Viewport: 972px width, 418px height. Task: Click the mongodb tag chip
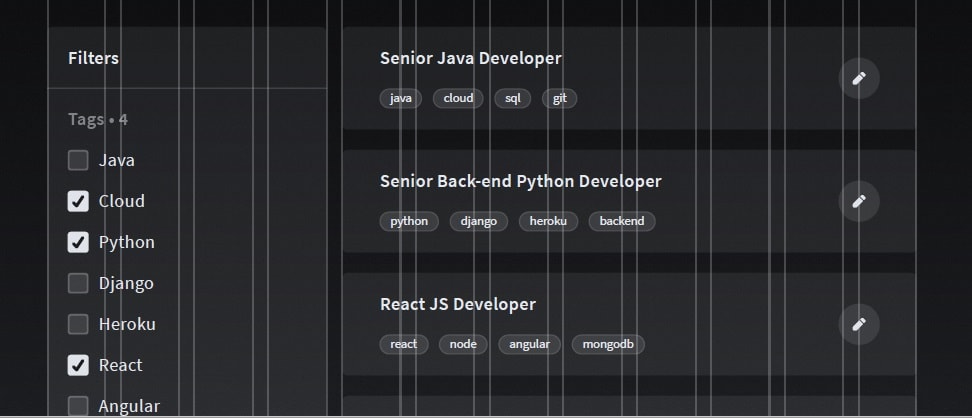point(608,344)
